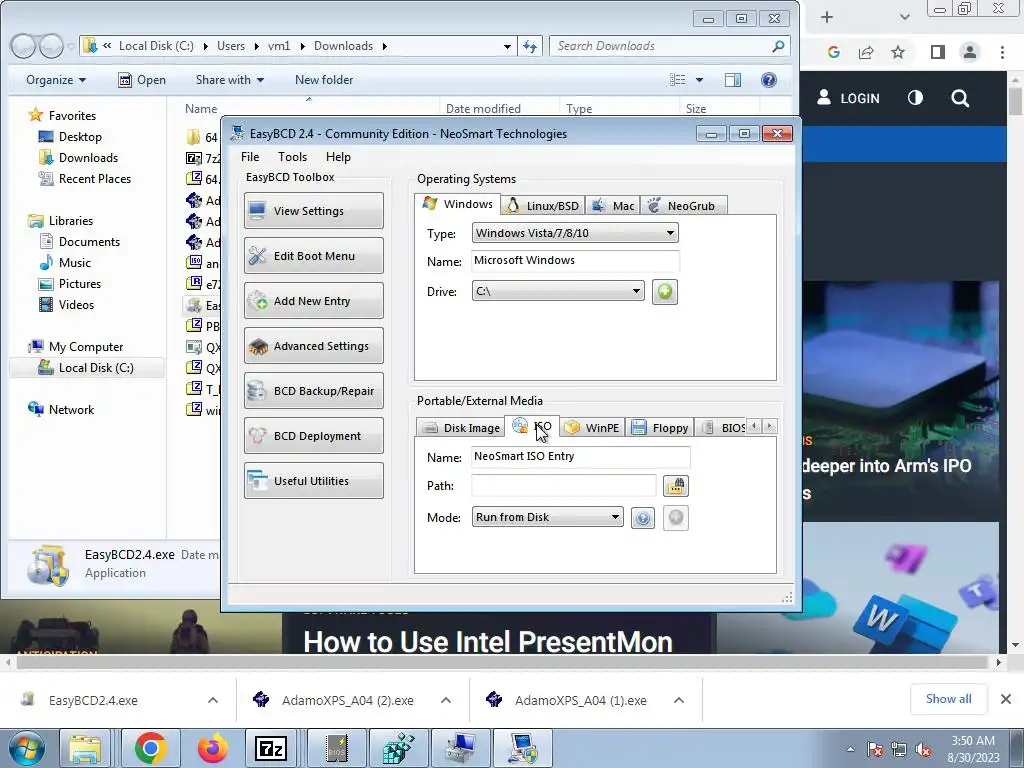
Task: Switch to Floppy tab
Action: [x=660, y=428]
